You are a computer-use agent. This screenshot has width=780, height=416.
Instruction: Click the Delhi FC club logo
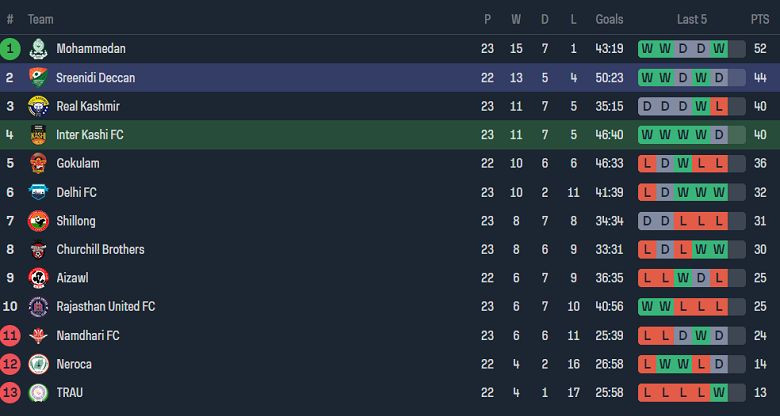coord(38,192)
